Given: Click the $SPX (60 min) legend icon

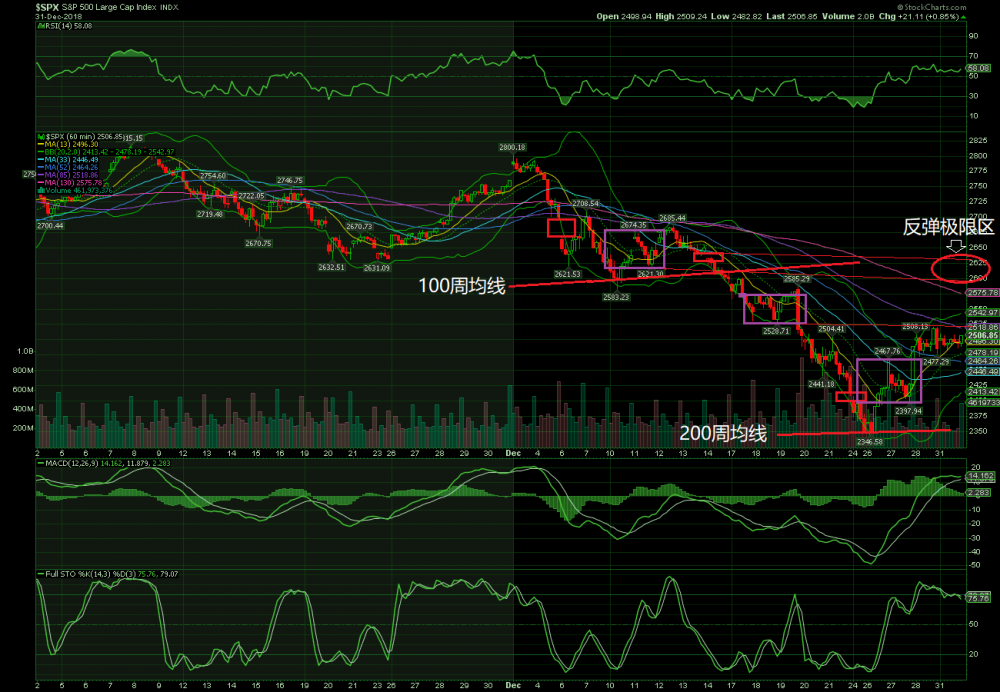Looking at the screenshot, I should (39, 135).
